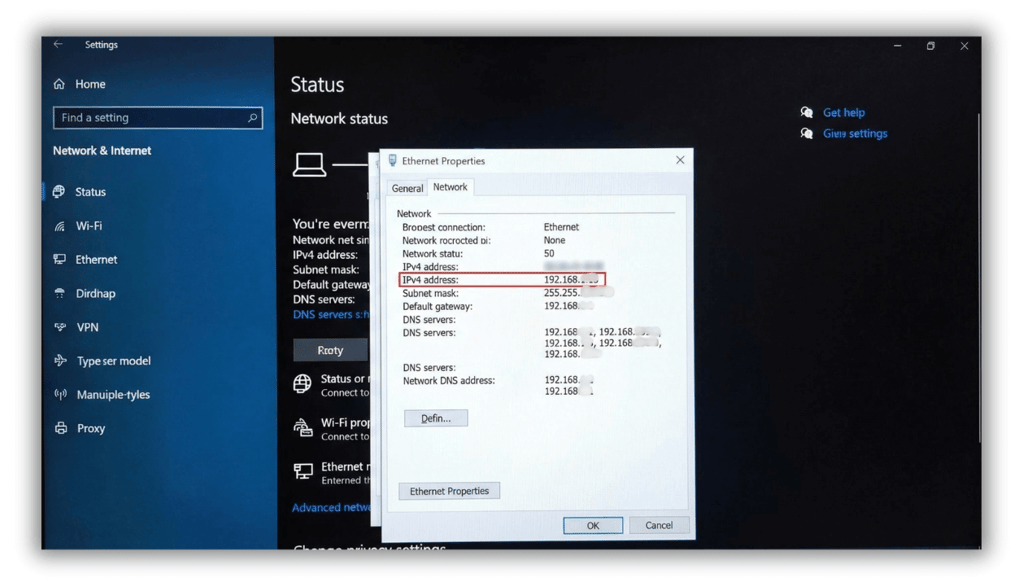1024x586 pixels.
Task: Click the Advanced network settings link
Action: coord(331,507)
